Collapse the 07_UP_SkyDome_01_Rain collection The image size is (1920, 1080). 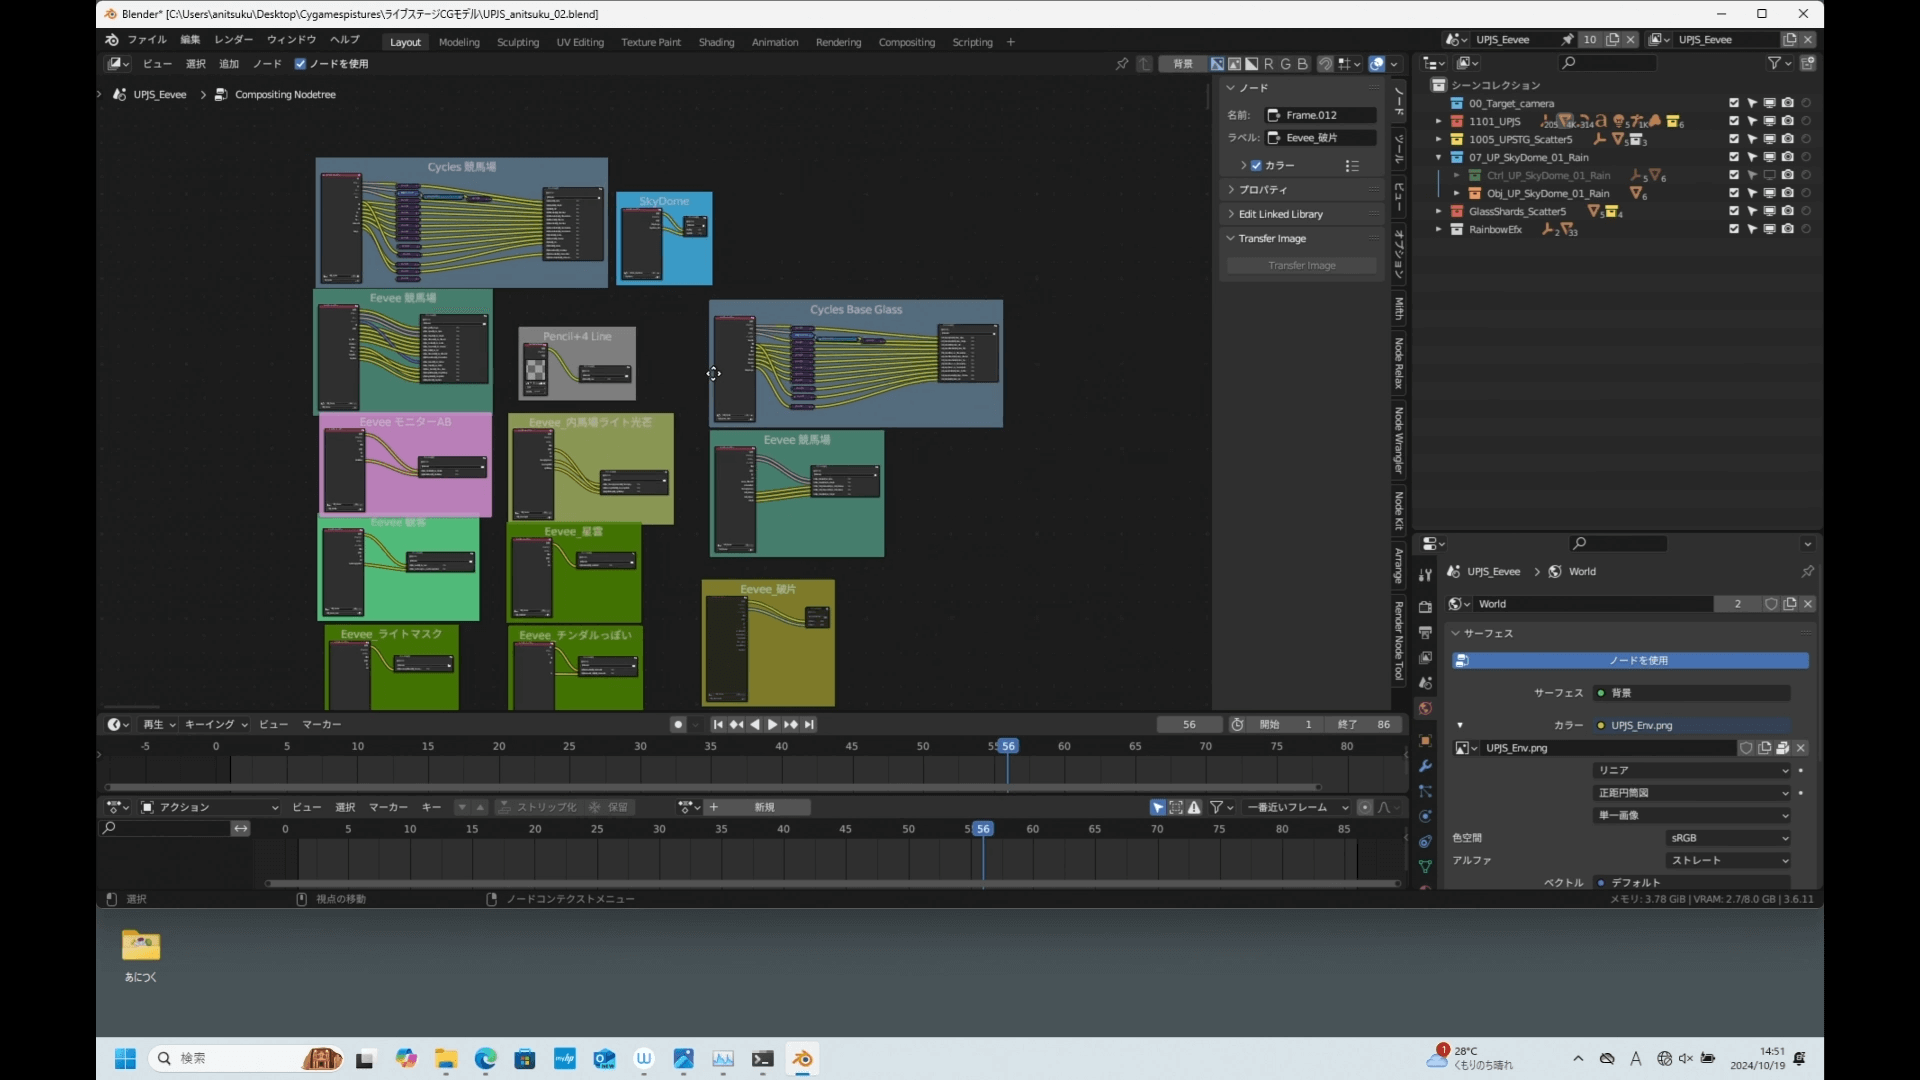(x=1439, y=158)
